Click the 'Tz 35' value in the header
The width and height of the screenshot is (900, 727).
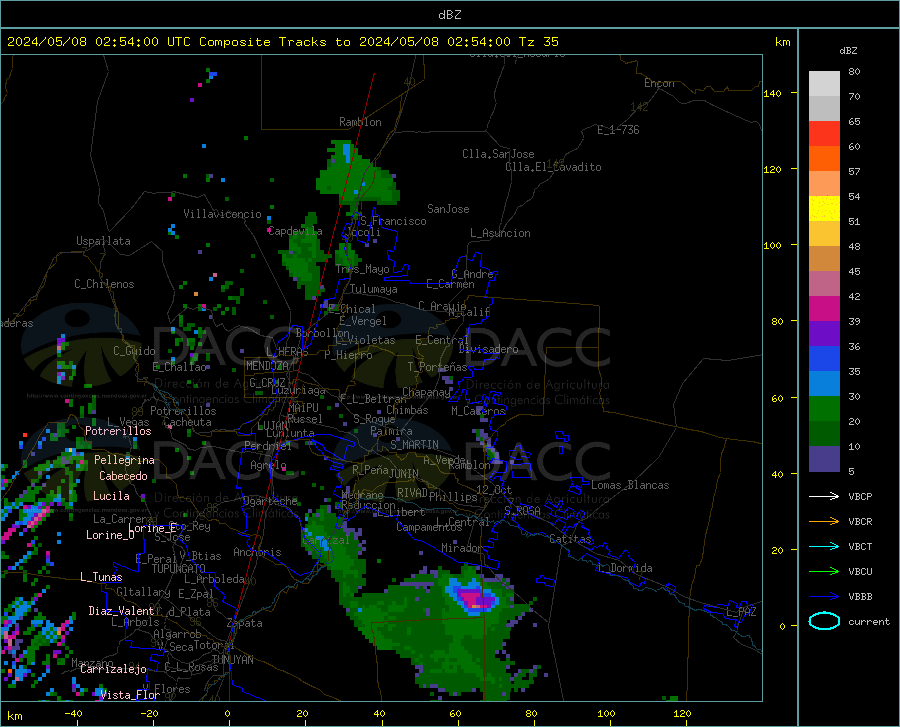[x=539, y=42]
